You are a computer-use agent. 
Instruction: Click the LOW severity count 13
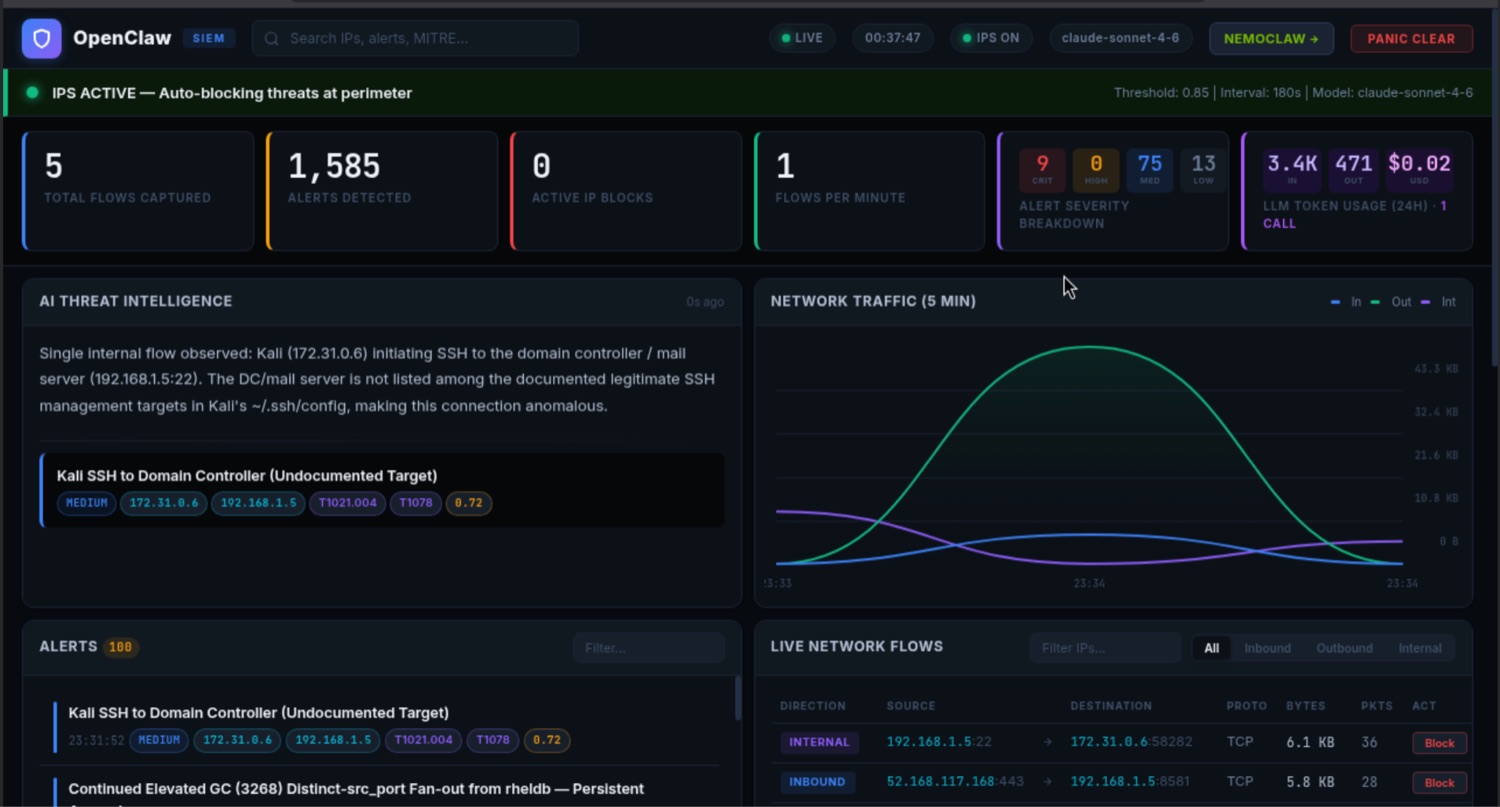pyautogui.click(x=1203, y=169)
